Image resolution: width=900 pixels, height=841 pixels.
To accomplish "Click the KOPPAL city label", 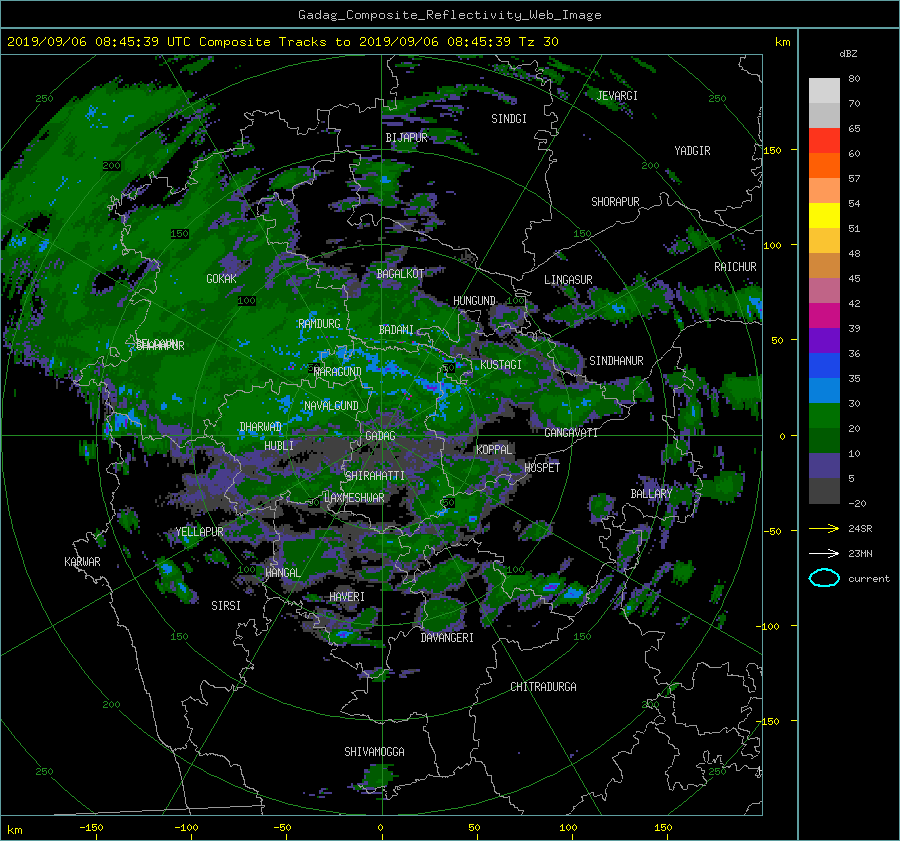I will 494,450.
